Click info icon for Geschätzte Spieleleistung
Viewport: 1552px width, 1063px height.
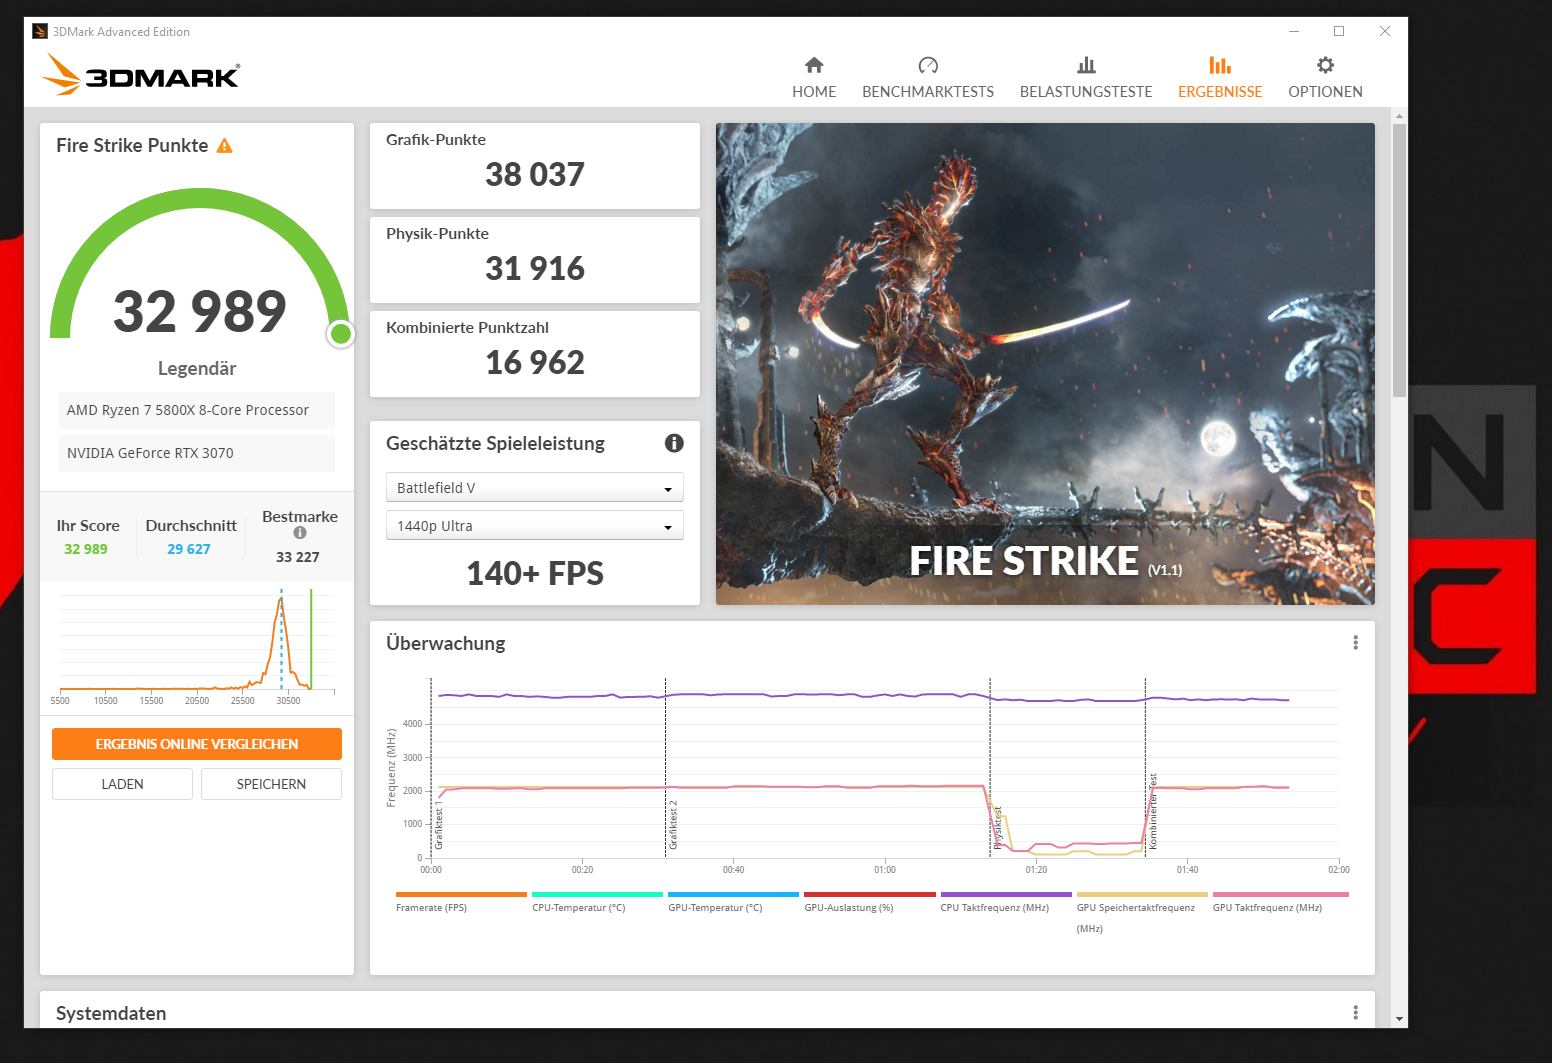coord(674,443)
